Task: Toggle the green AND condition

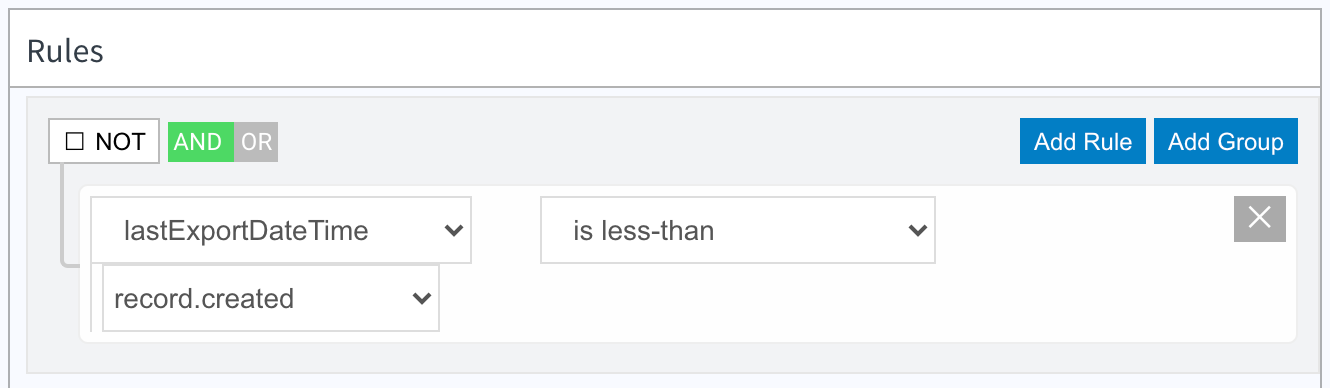Action: click(200, 142)
